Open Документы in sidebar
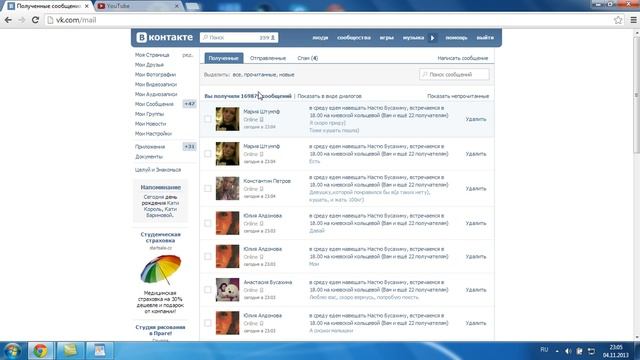Image resolution: width=640 pixels, height=360 pixels. 149,156
